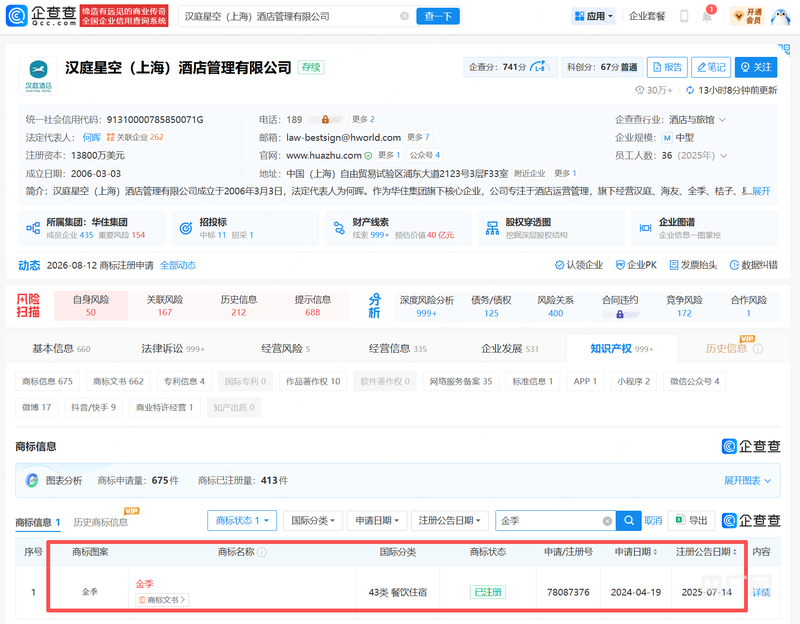800x624 pixels.
Task: Open the 企业图谱 card
Action: point(705,228)
